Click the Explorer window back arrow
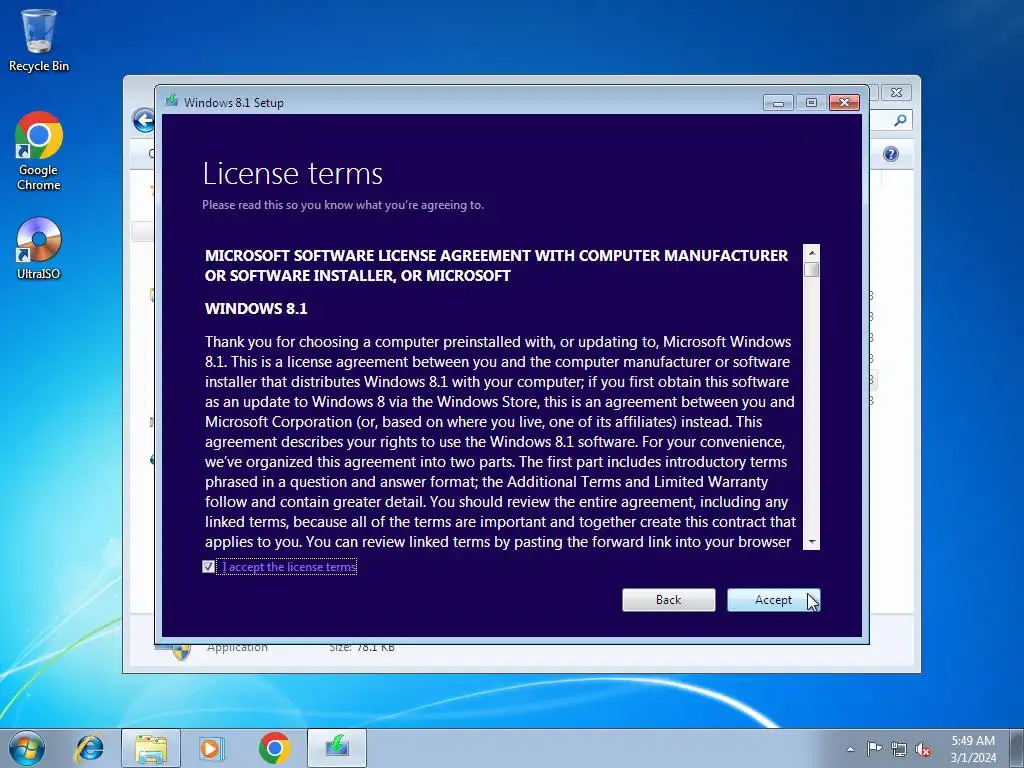Viewport: 1024px width, 768px height. (x=143, y=120)
